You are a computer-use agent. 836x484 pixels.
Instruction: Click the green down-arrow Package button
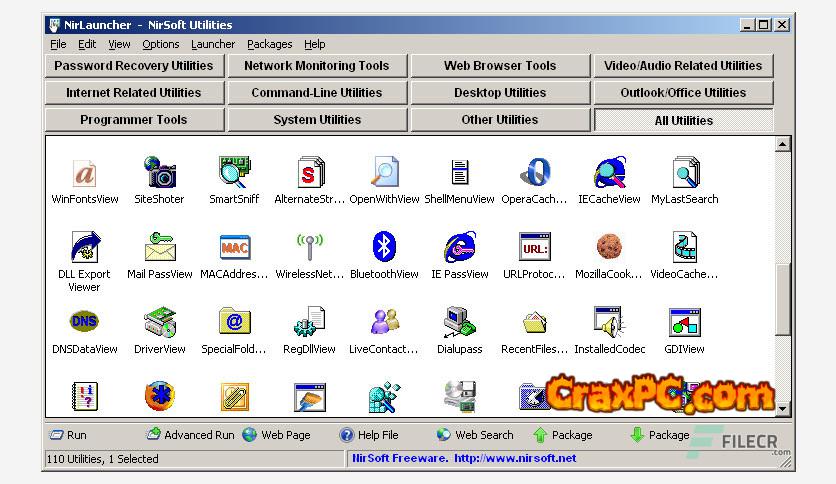click(x=660, y=435)
